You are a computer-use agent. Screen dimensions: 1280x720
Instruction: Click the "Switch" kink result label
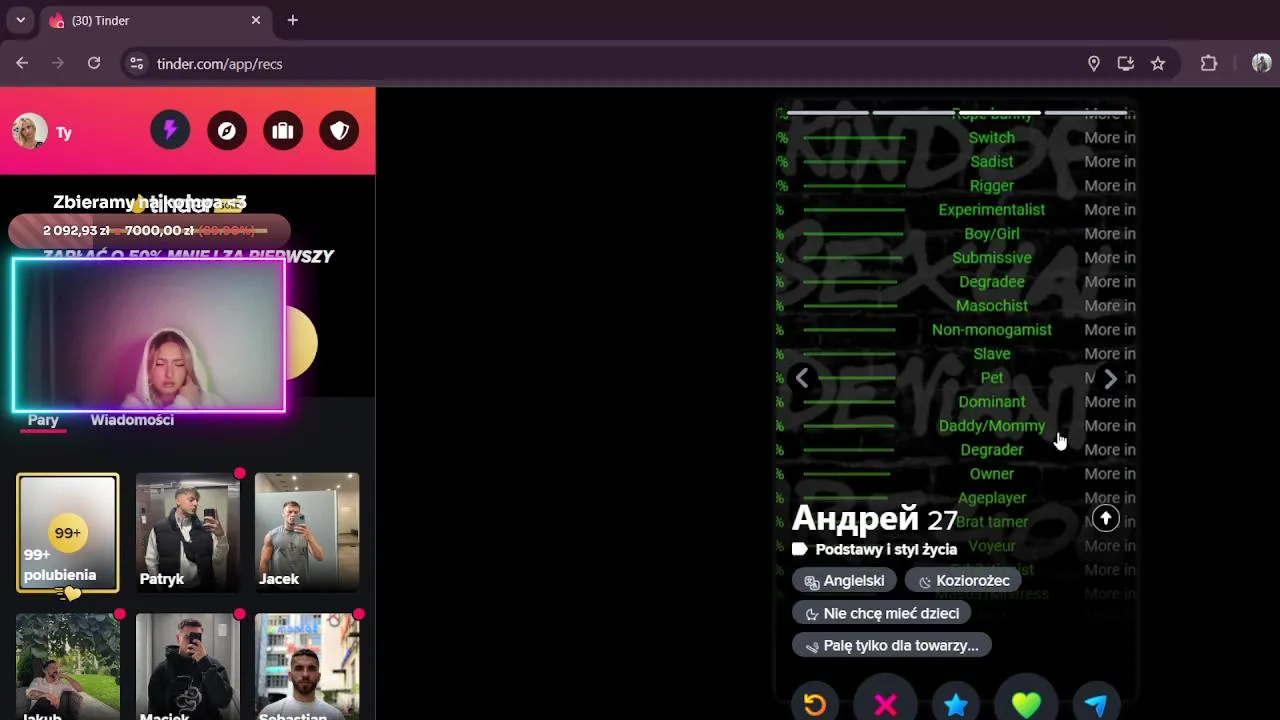[x=991, y=138]
